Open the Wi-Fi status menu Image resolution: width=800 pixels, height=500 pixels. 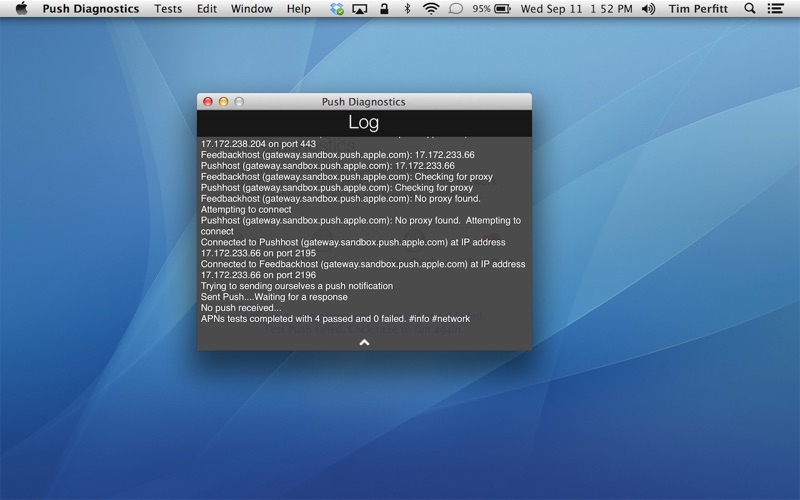click(431, 9)
